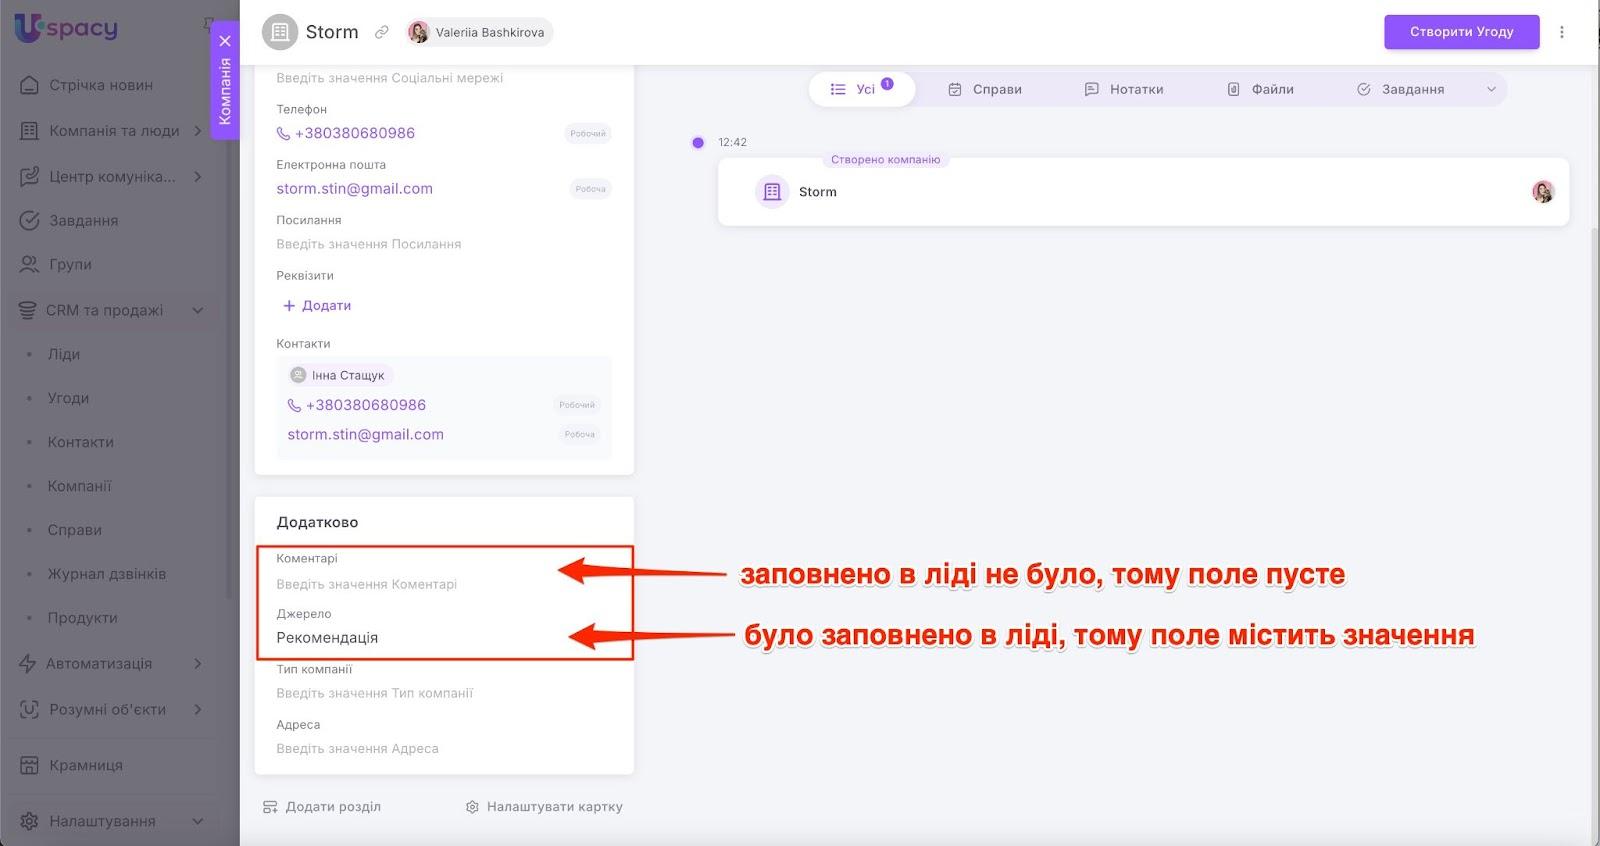Click the Групи people icon
Viewport: 1600px width, 846px height.
point(30,264)
